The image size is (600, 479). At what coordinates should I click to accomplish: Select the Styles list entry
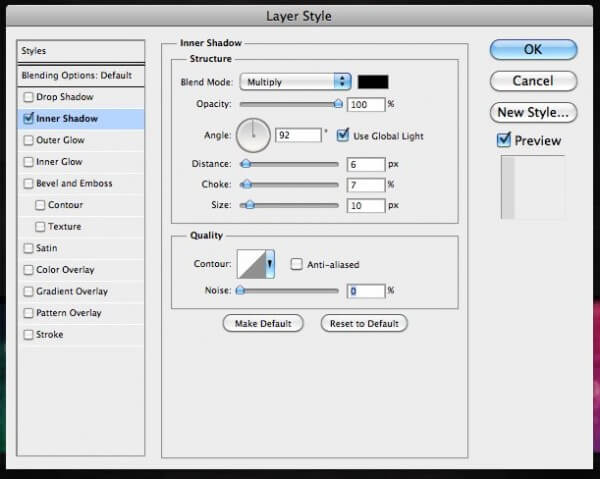(x=81, y=51)
